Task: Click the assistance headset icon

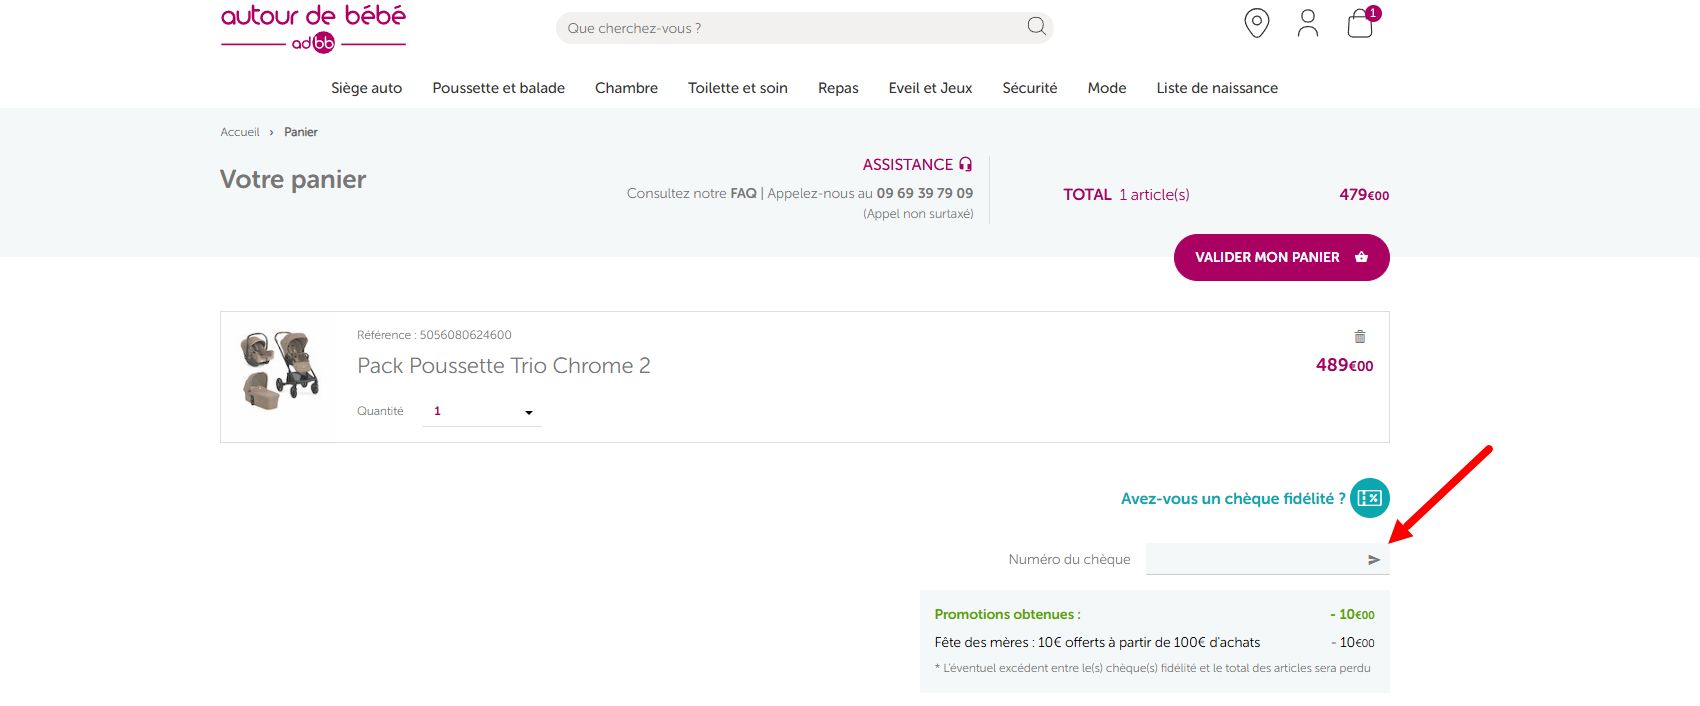Action: click(965, 164)
